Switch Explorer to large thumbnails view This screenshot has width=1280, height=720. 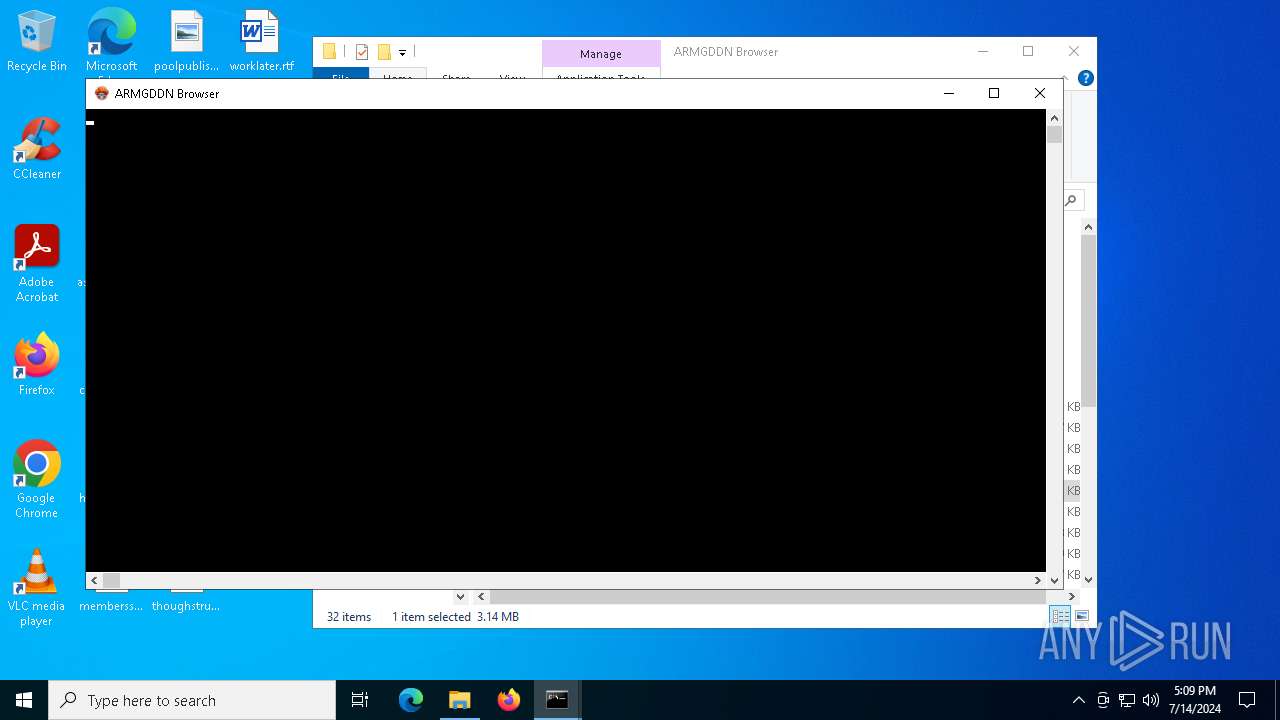point(1081,617)
